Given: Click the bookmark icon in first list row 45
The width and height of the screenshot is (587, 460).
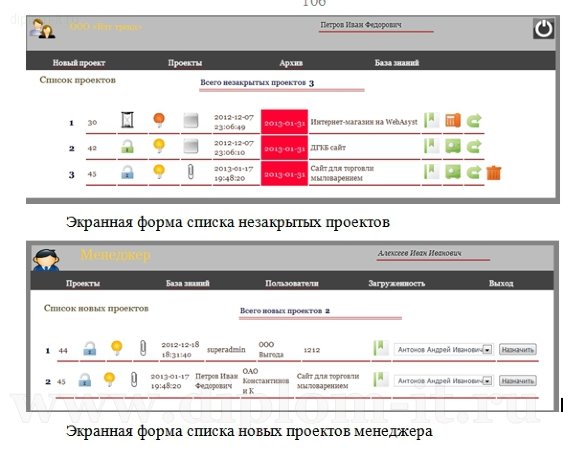Looking at the screenshot, I should (x=431, y=172).
